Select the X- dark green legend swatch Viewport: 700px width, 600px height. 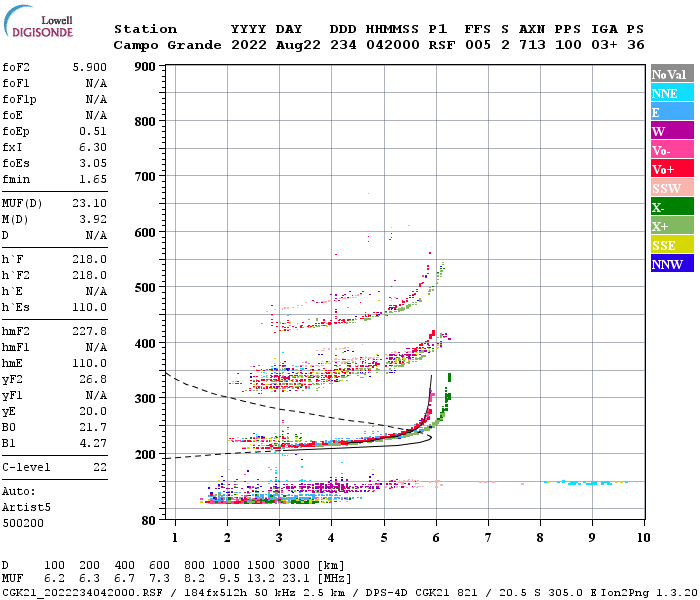[672, 207]
